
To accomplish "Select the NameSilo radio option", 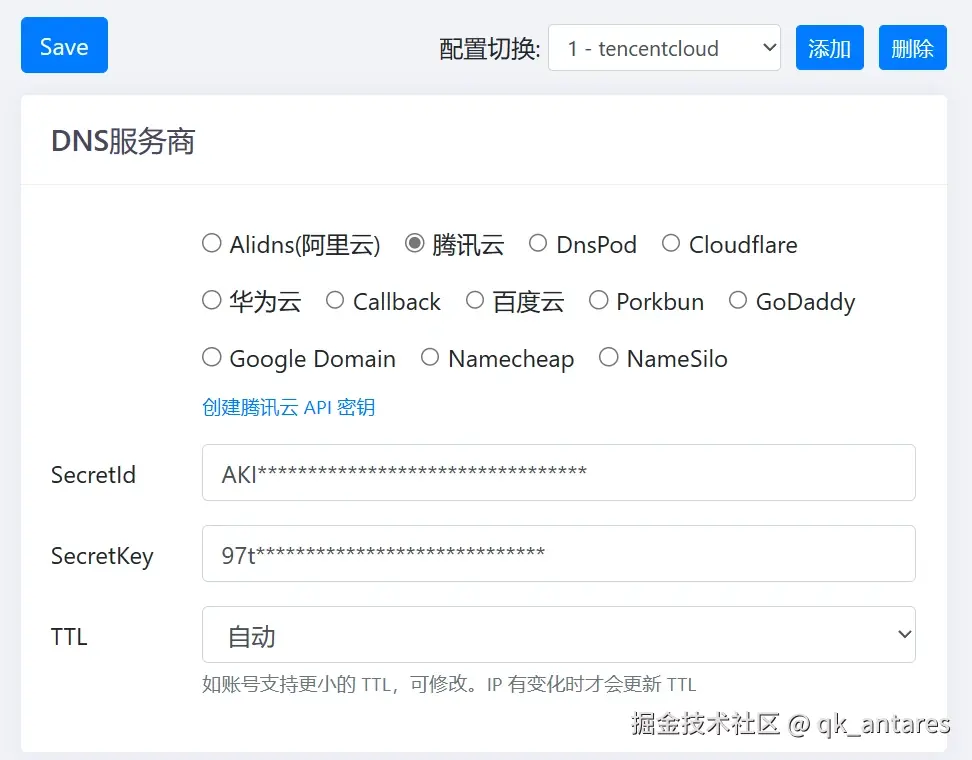I will [609, 357].
